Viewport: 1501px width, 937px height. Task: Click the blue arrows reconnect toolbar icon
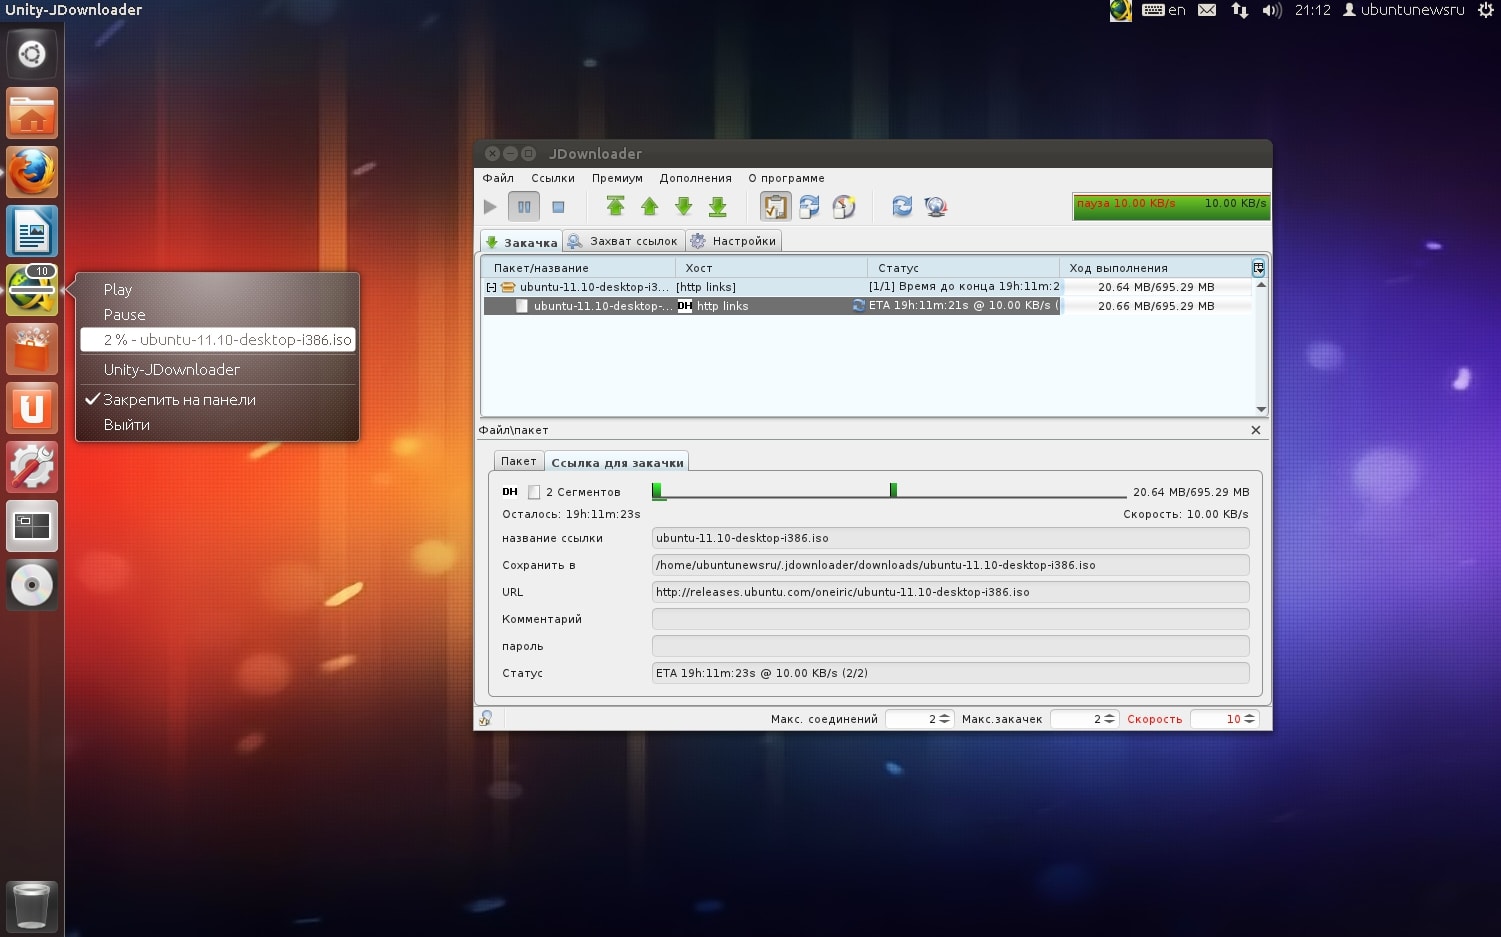902,206
